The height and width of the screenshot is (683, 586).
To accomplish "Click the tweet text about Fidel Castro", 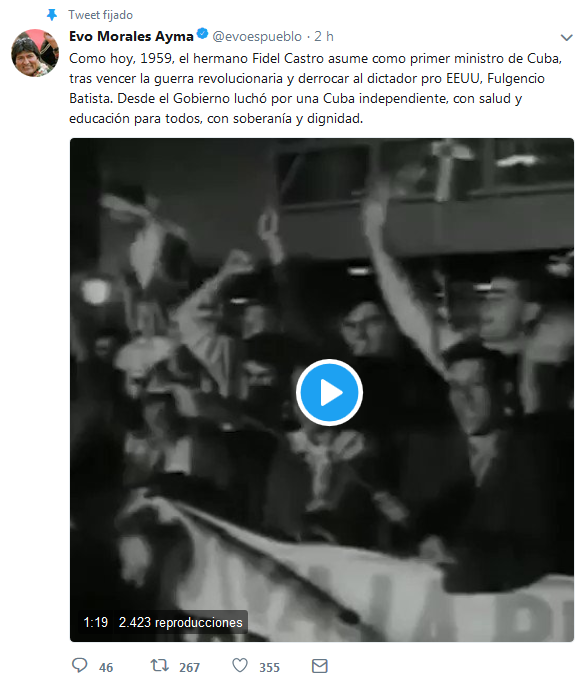I will tap(315, 88).
